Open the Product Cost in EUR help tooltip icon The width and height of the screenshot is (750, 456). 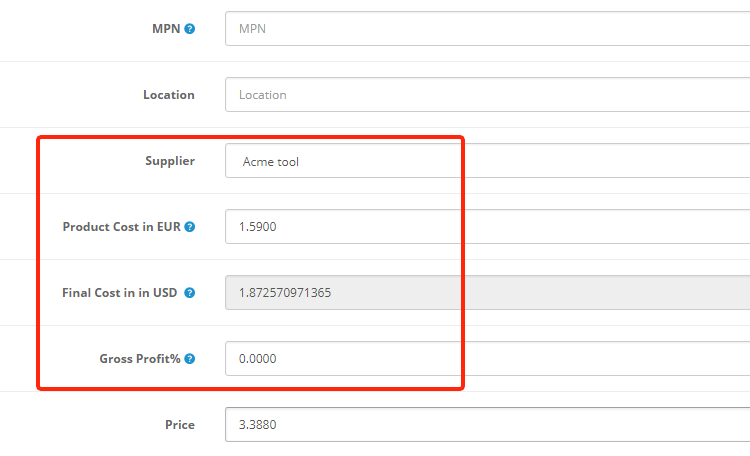pos(190,227)
